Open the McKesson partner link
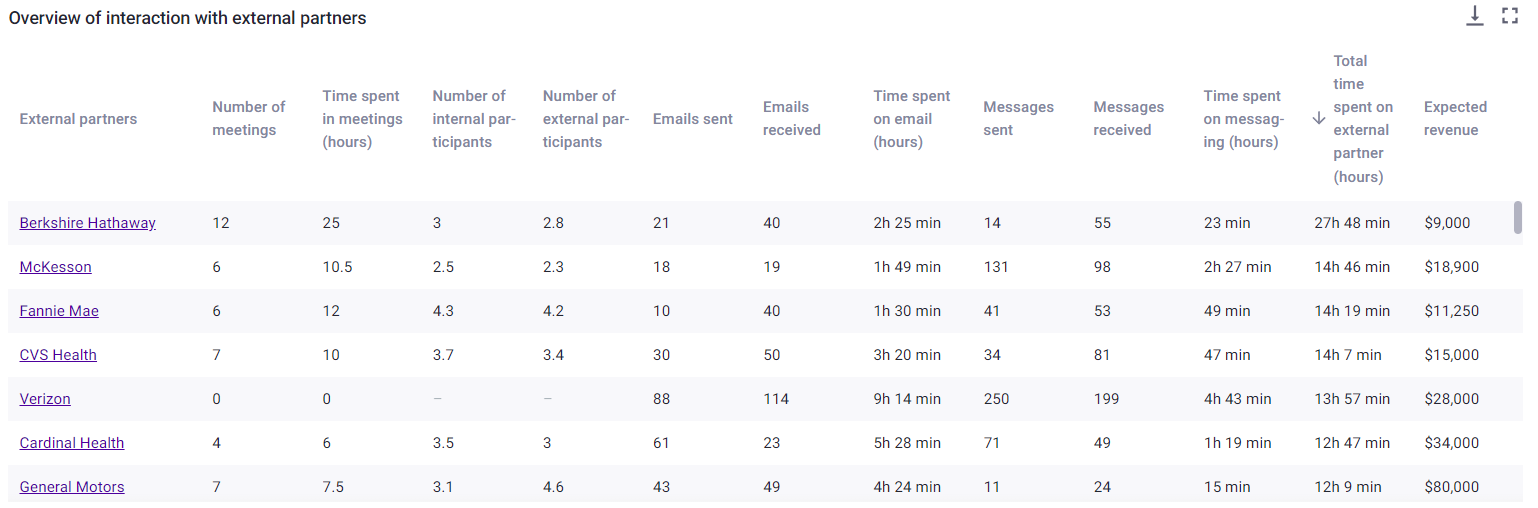The height and width of the screenshot is (508, 1538). [x=56, y=267]
